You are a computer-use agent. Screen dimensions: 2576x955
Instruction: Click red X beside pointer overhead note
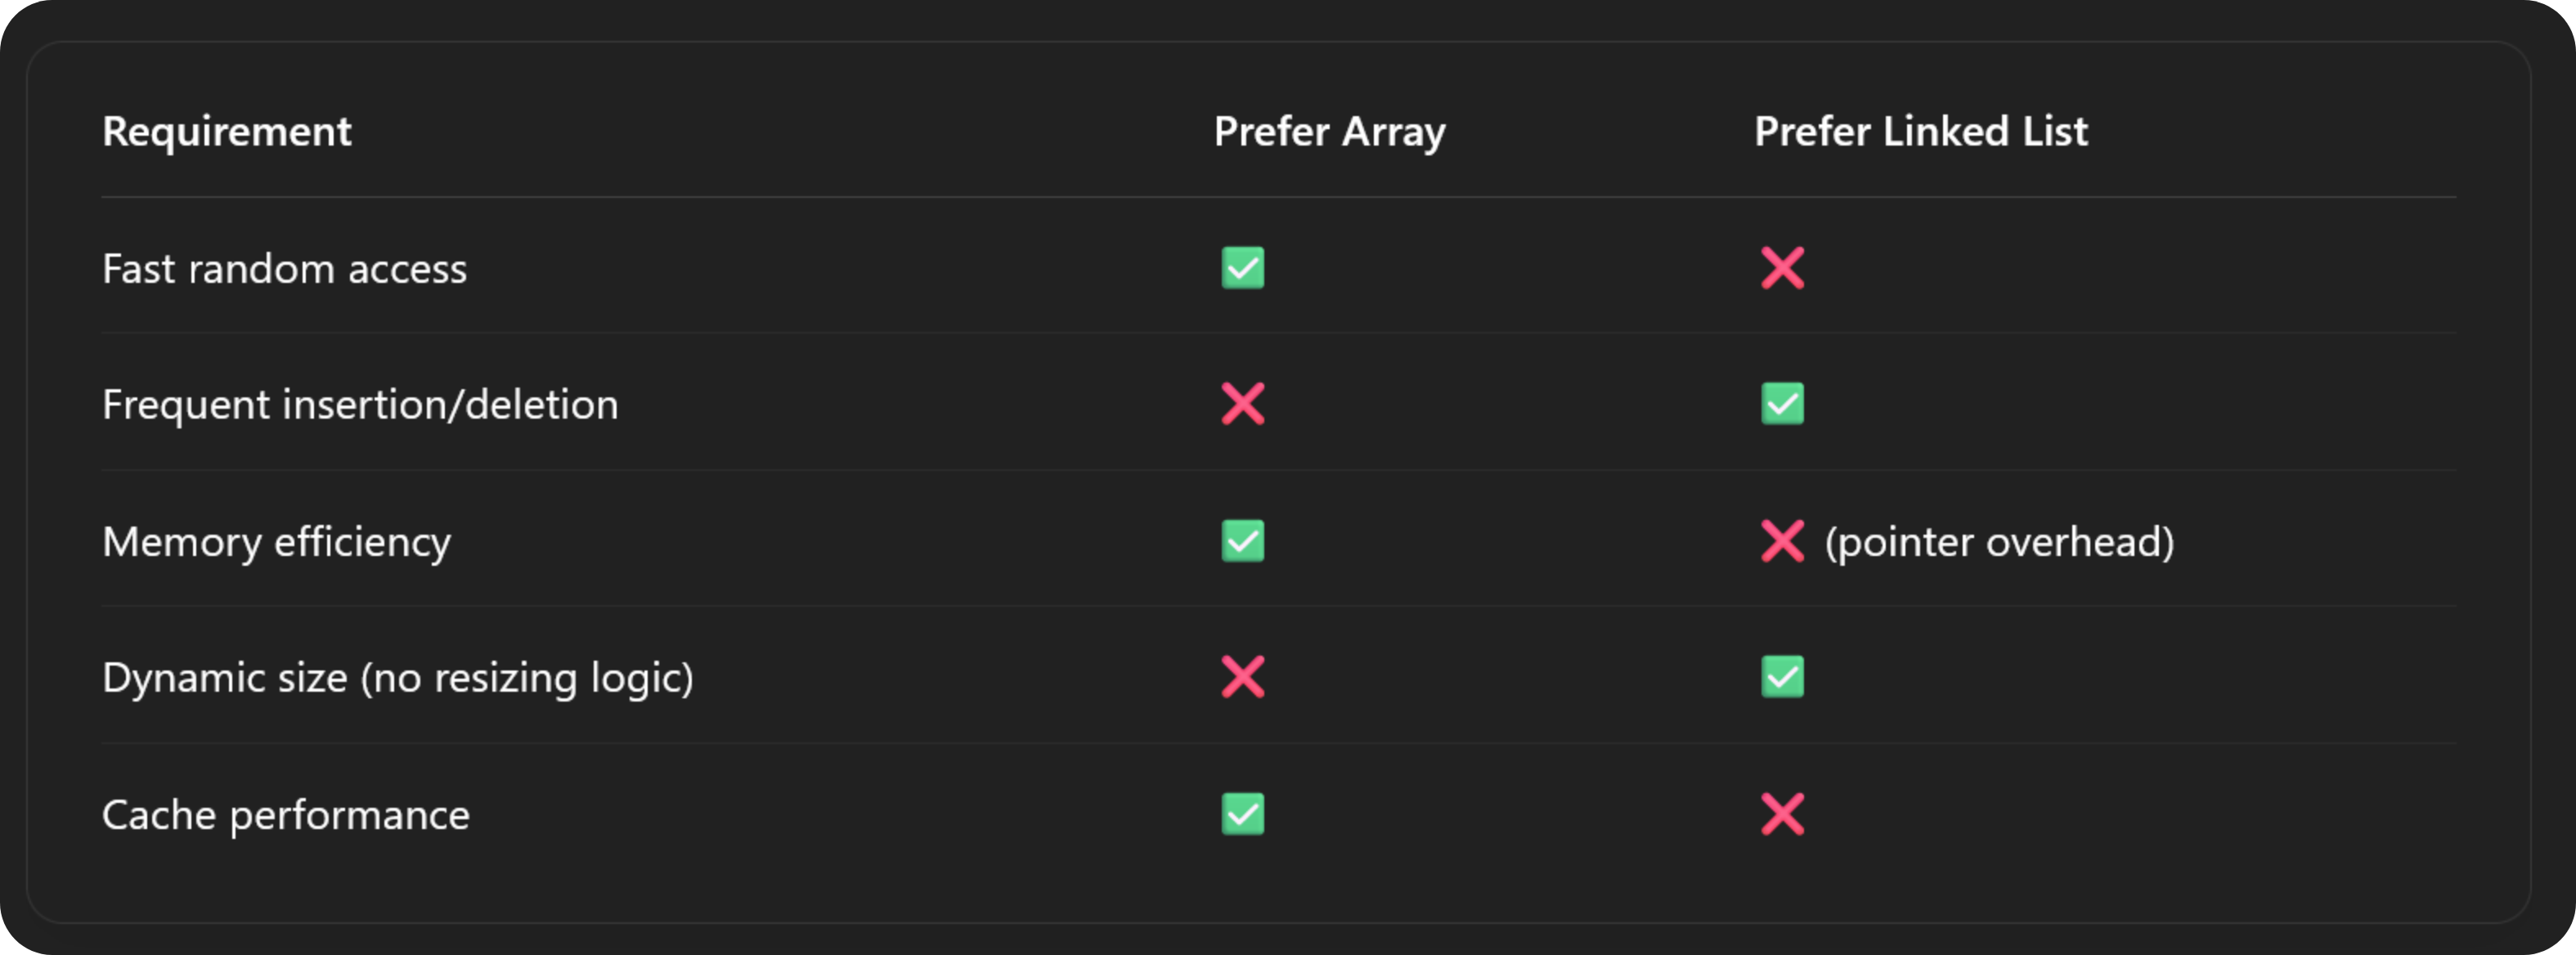click(1782, 541)
